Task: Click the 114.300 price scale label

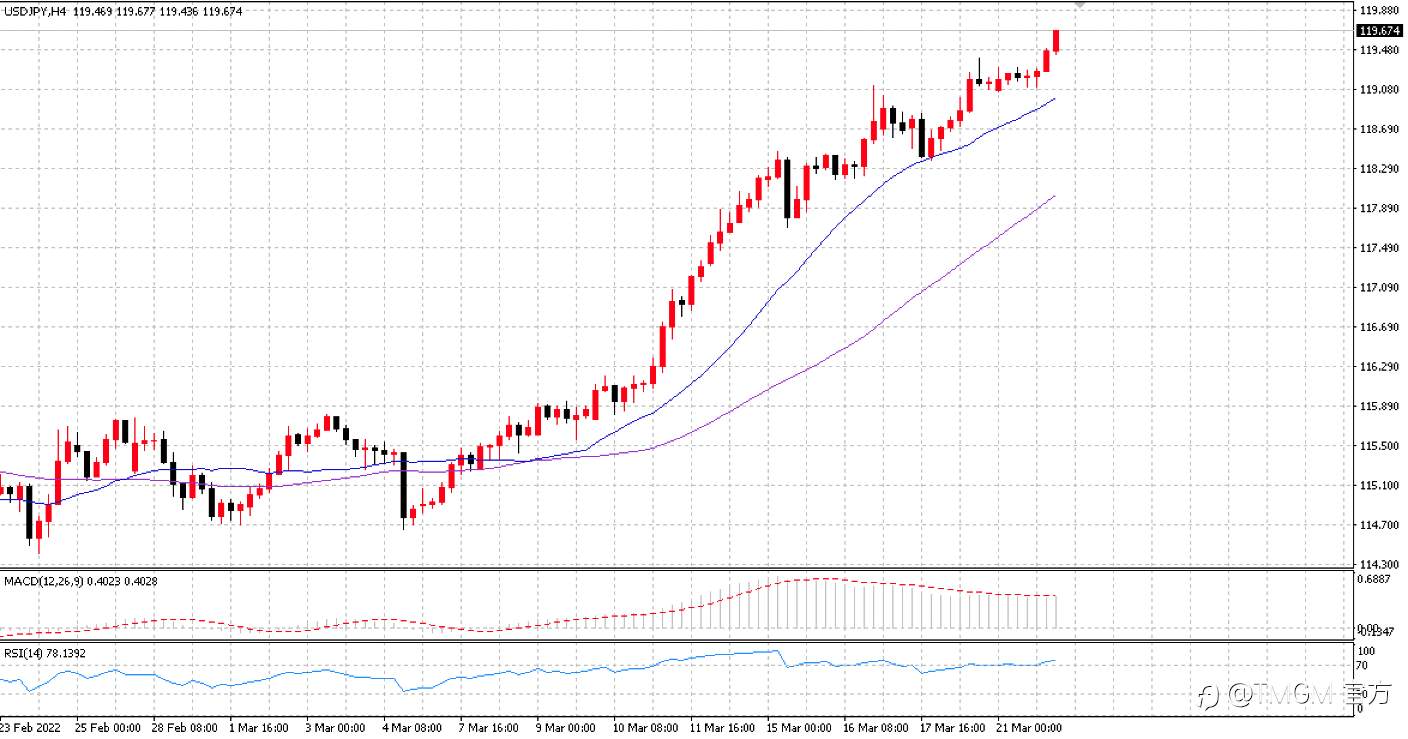Action: tap(1377, 564)
